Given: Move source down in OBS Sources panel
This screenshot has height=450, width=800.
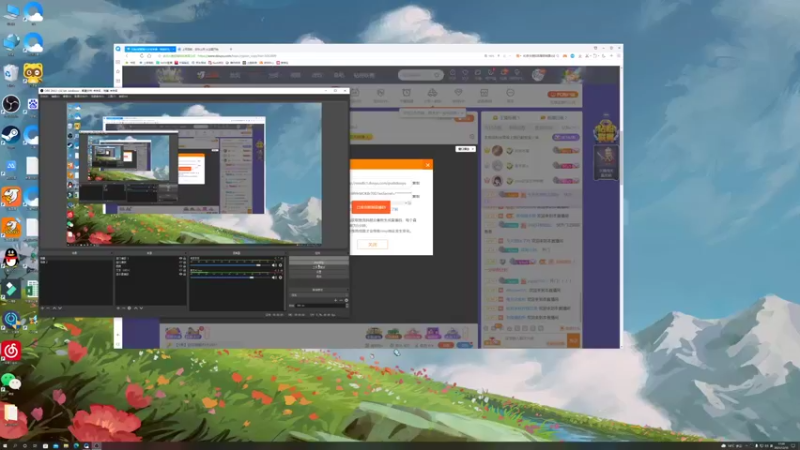Looking at the screenshot, I should pos(141,308).
